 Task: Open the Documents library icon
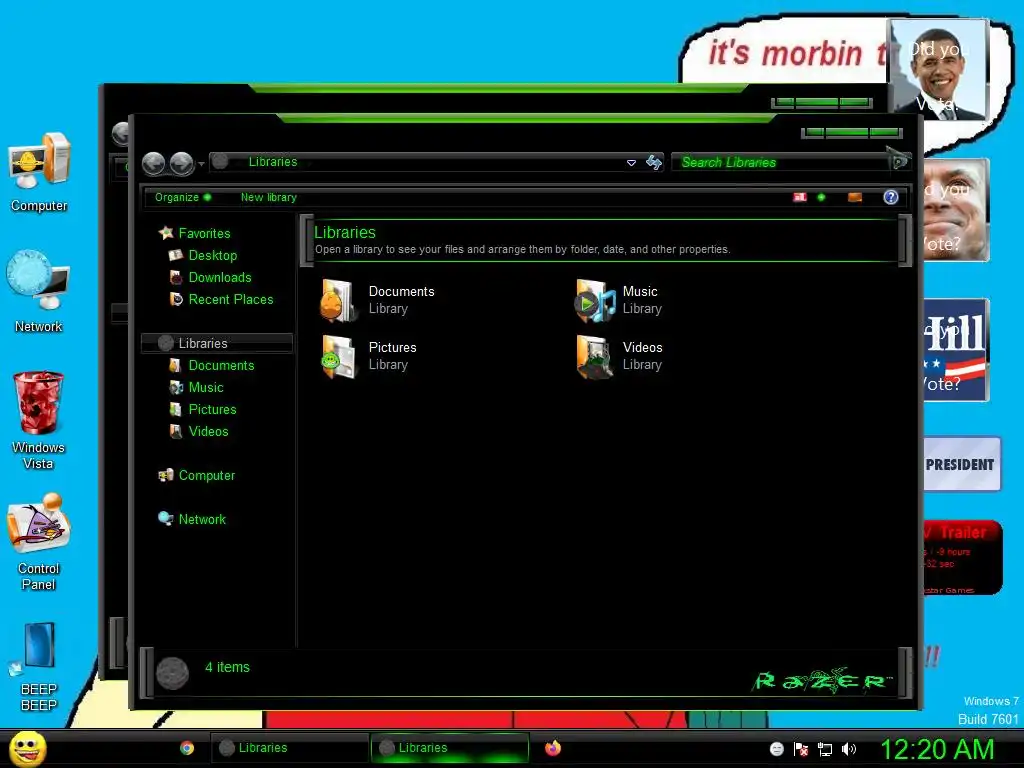click(338, 300)
